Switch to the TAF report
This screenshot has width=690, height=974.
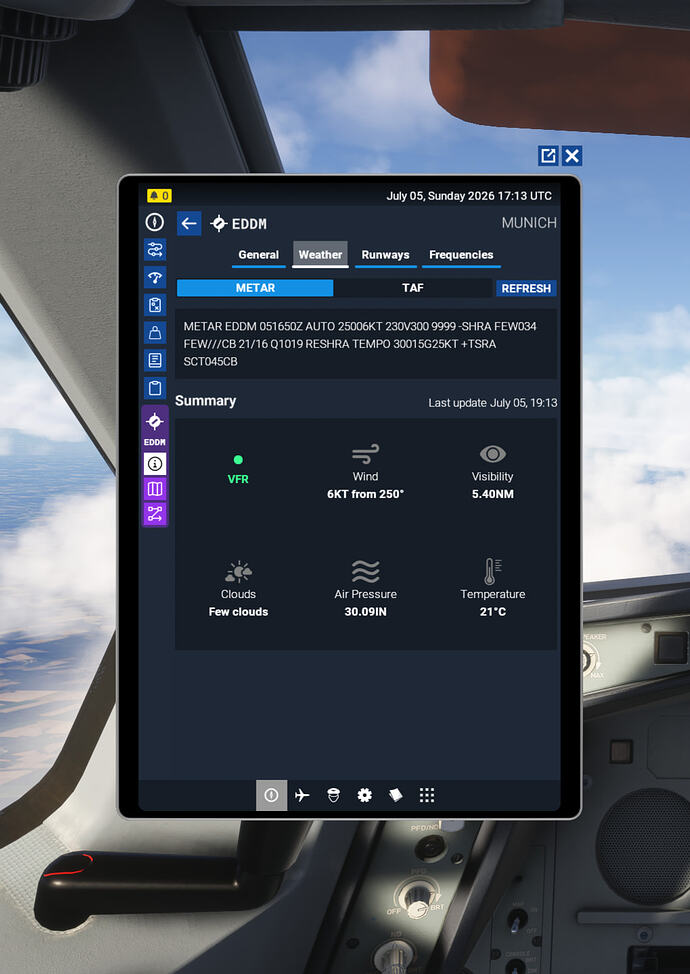coord(412,288)
